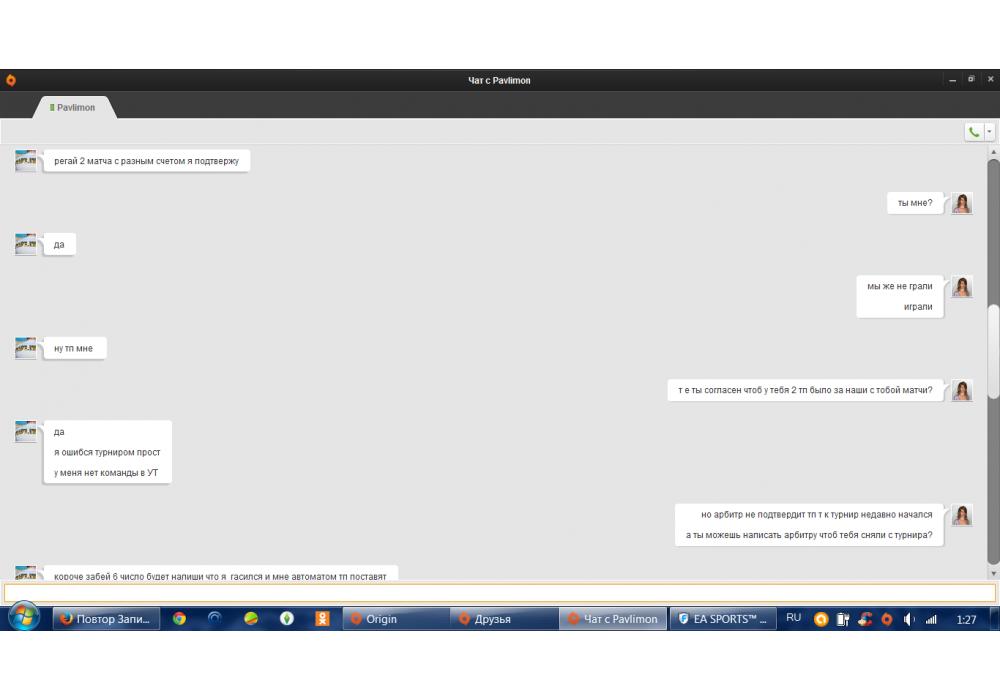Click the message 'мы же не грали'
Image resolution: width=1000 pixels, height=700 pixels.
click(x=899, y=286)
